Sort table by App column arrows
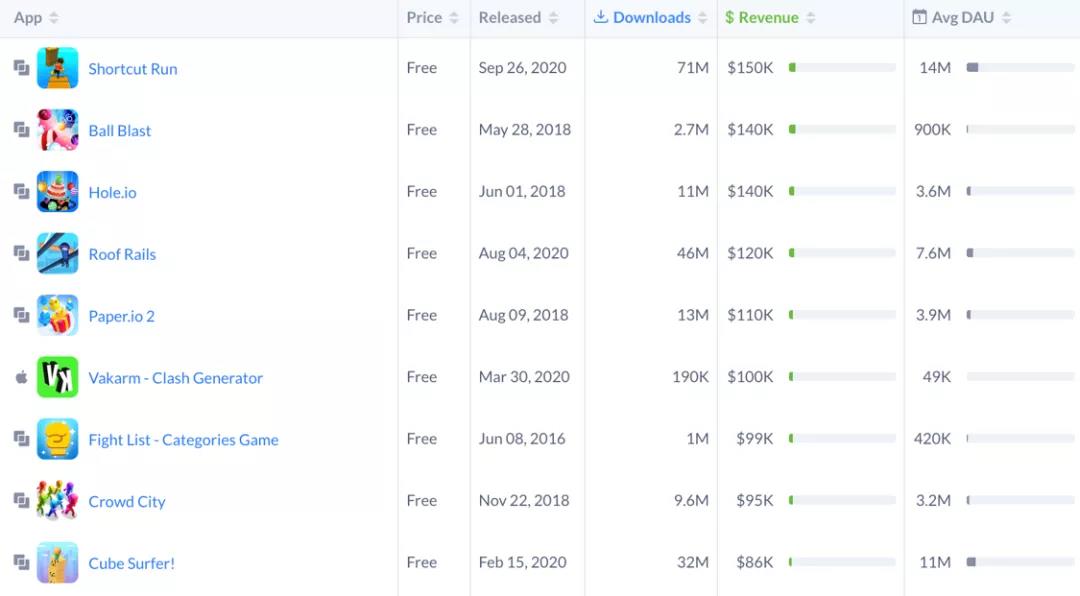 (x=54, y=18)
